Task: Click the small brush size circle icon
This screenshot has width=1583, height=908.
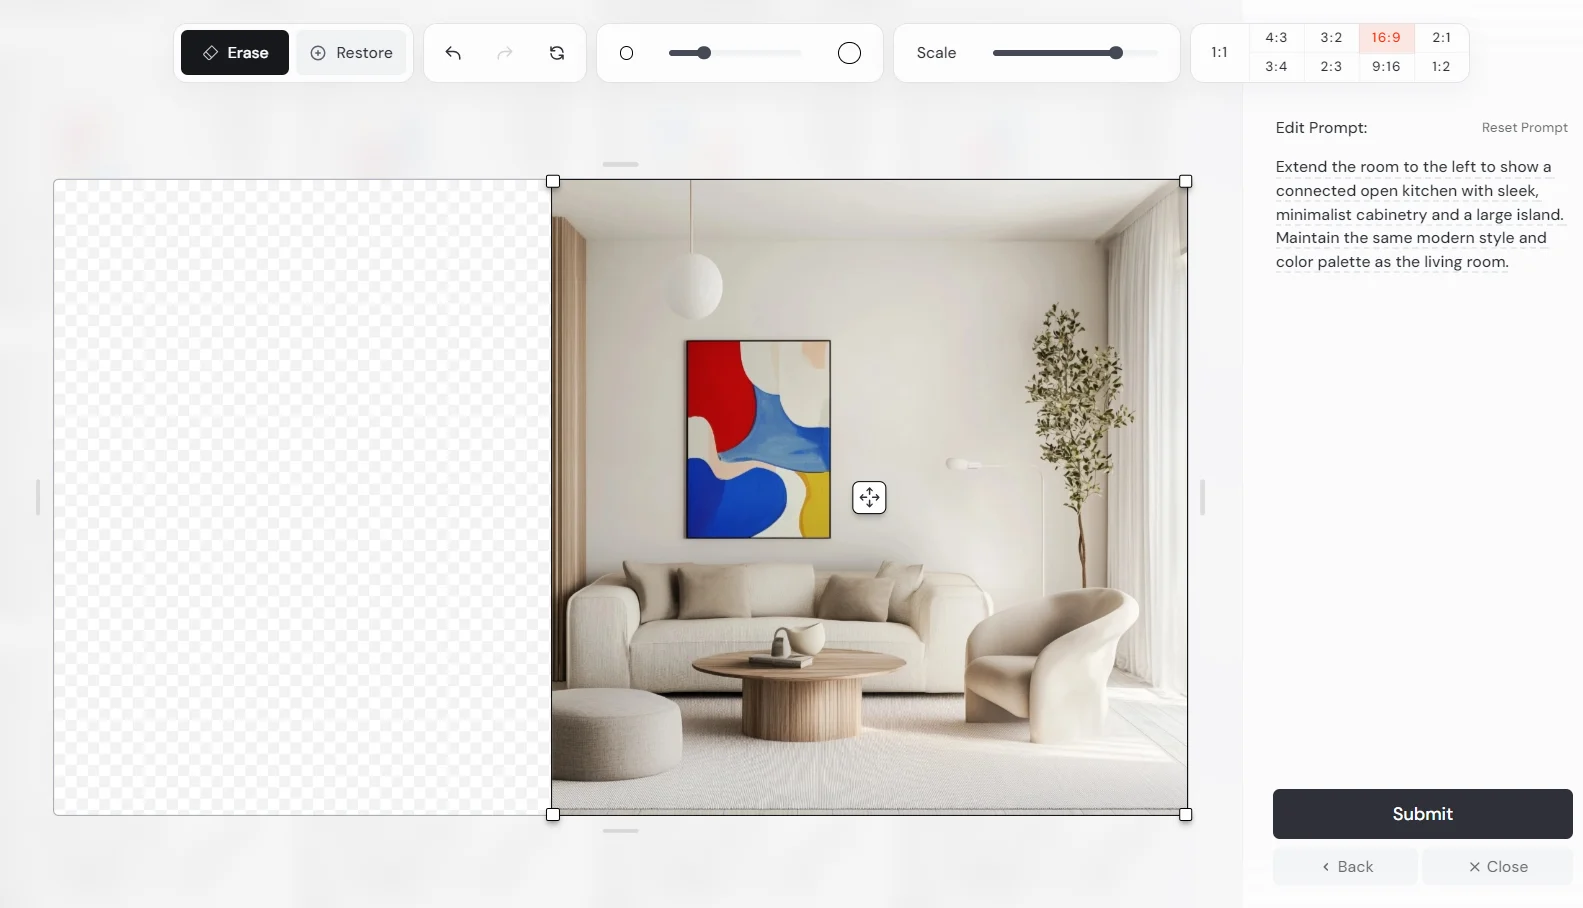Action: click(627, 53)
